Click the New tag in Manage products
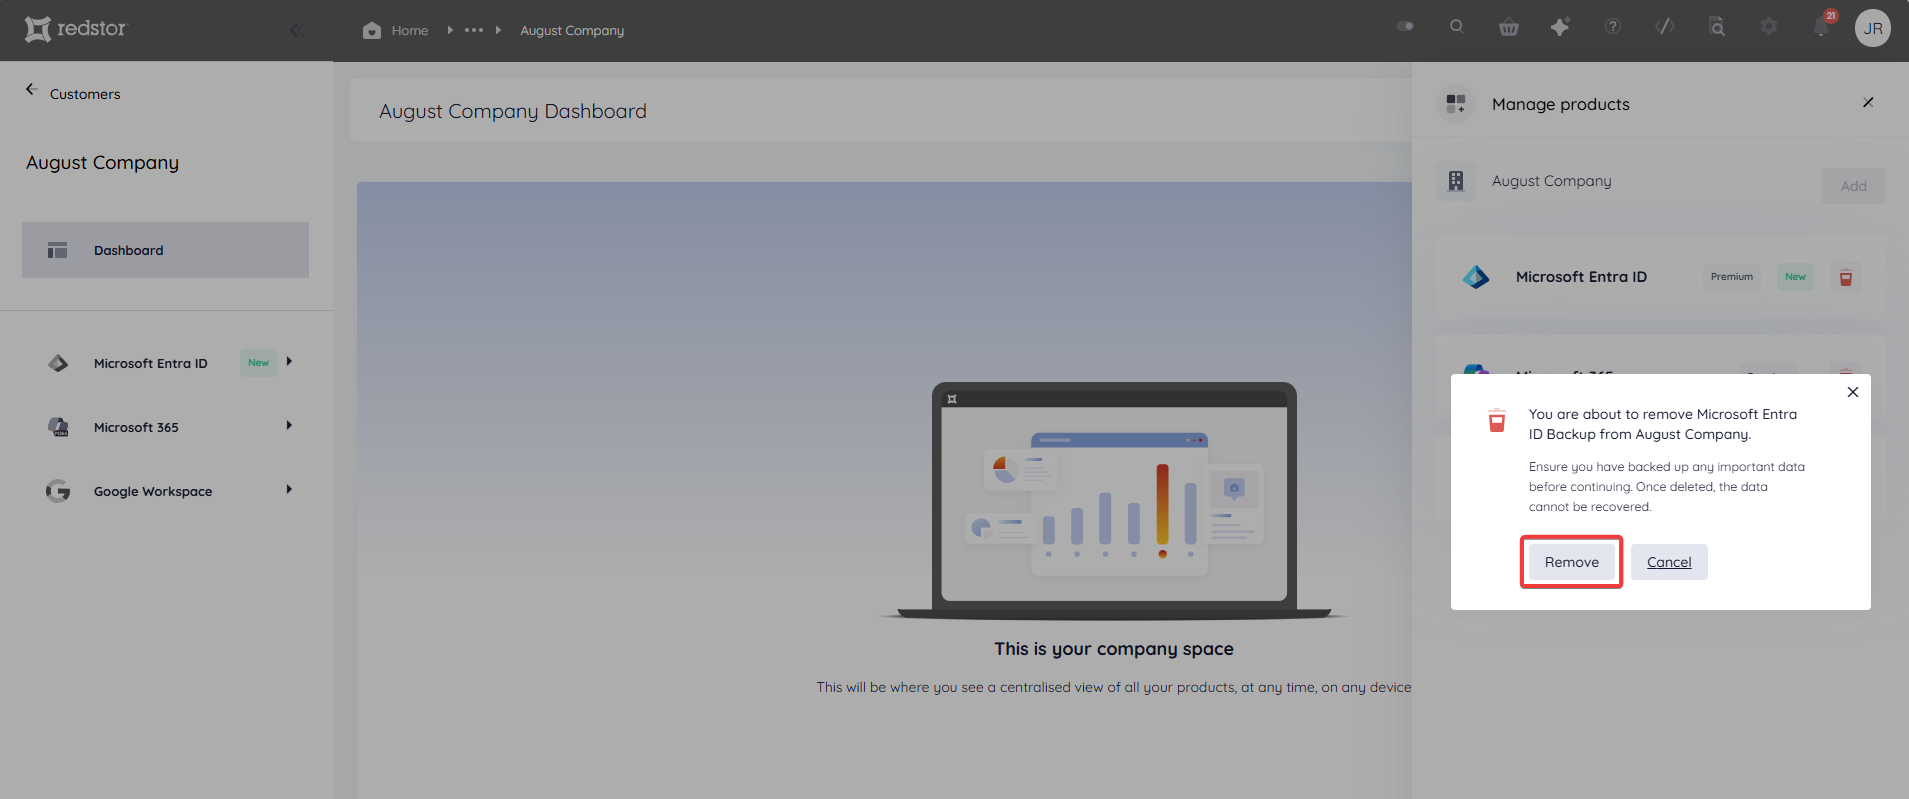Screen dimensions: 1909x799 (x=1796, y=277)
